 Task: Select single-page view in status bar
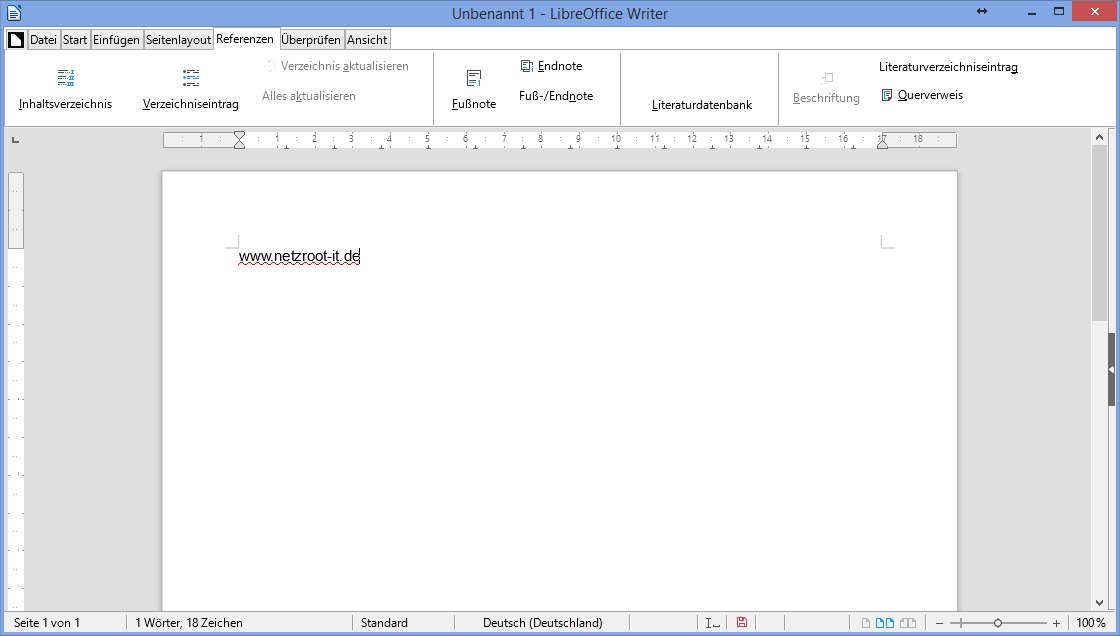tap(866, 622)
